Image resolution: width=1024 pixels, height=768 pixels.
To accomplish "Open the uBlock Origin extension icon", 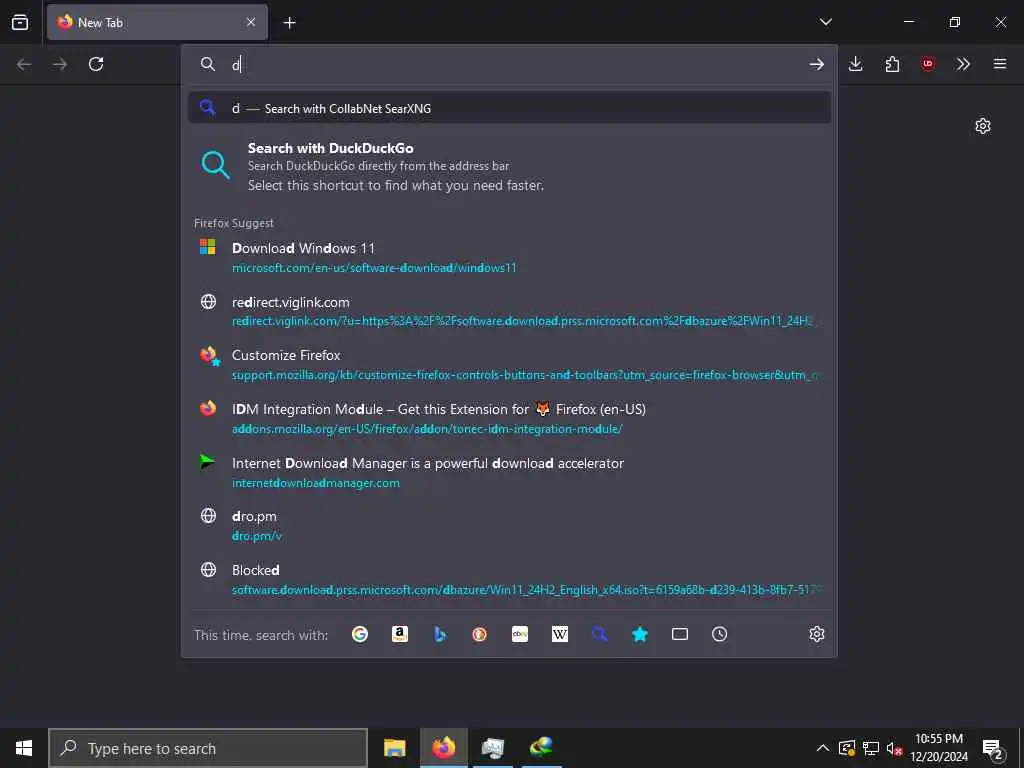I will (x=927, y=64).
